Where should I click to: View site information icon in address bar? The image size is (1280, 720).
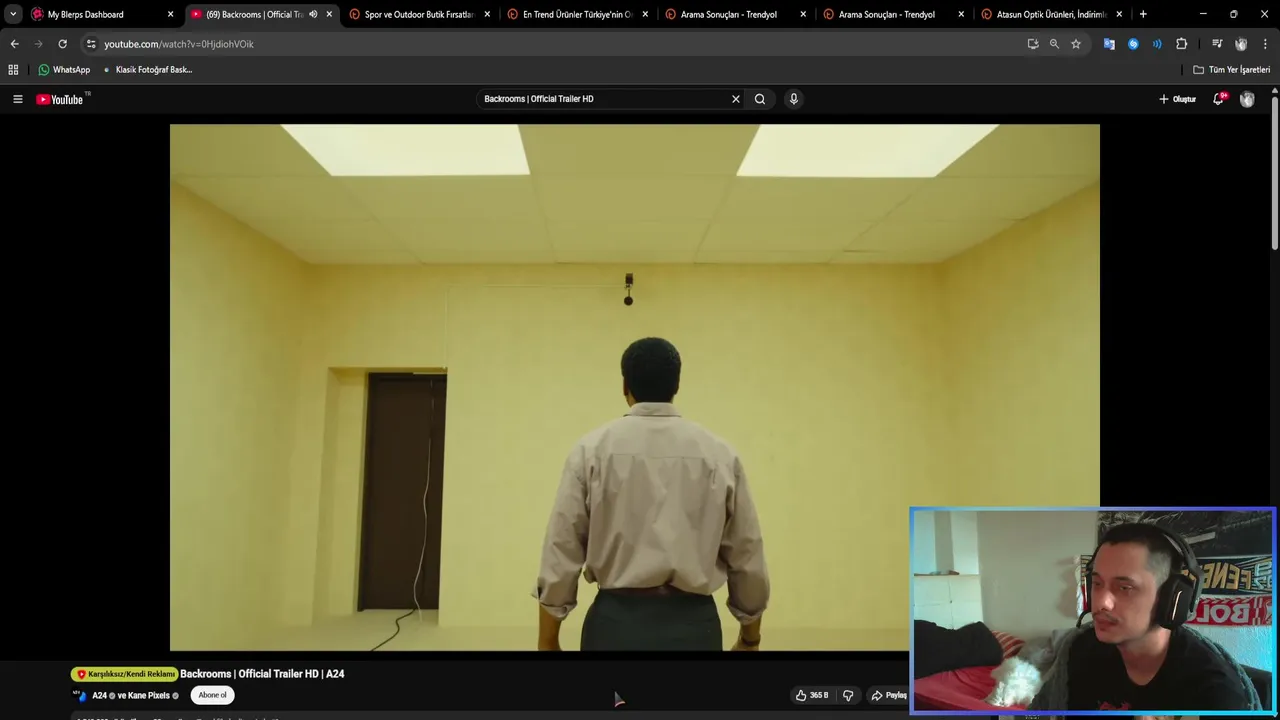point(91,44)
